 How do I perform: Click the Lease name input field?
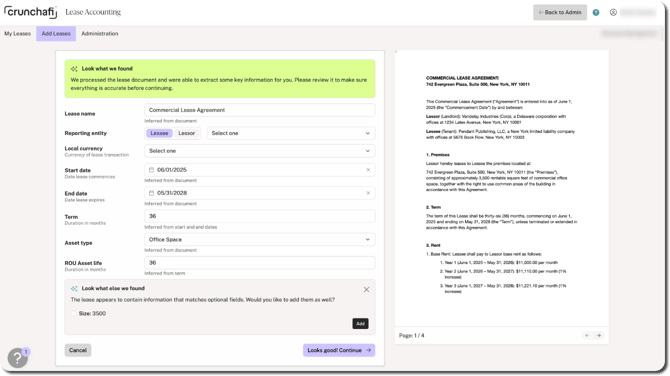pyautogui.click(x=260, y=110)
